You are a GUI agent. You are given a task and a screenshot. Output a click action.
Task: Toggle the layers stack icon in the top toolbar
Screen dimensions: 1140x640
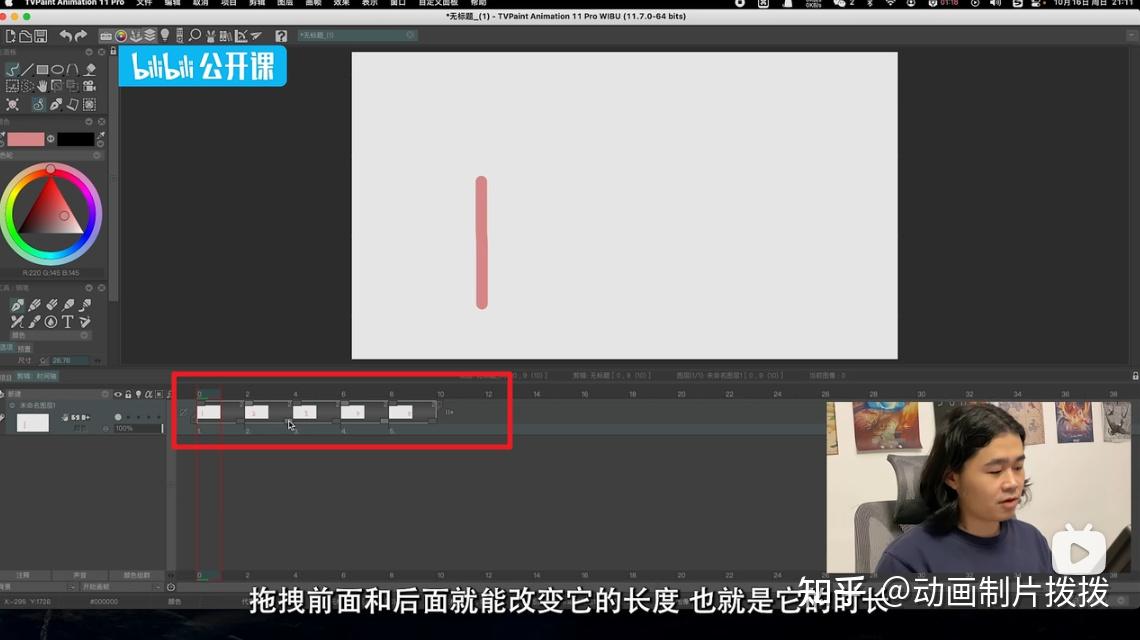click(x=150, y=36)
